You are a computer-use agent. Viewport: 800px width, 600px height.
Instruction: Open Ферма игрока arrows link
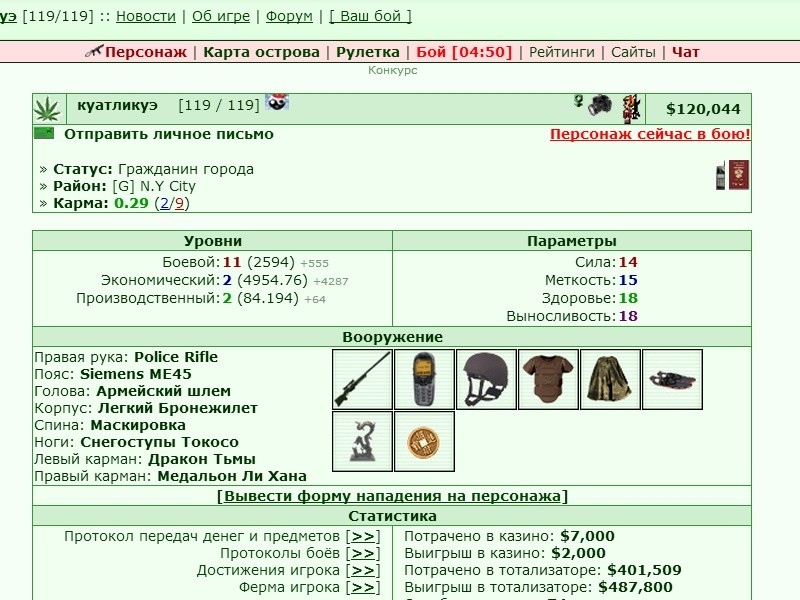coord(363,587)
